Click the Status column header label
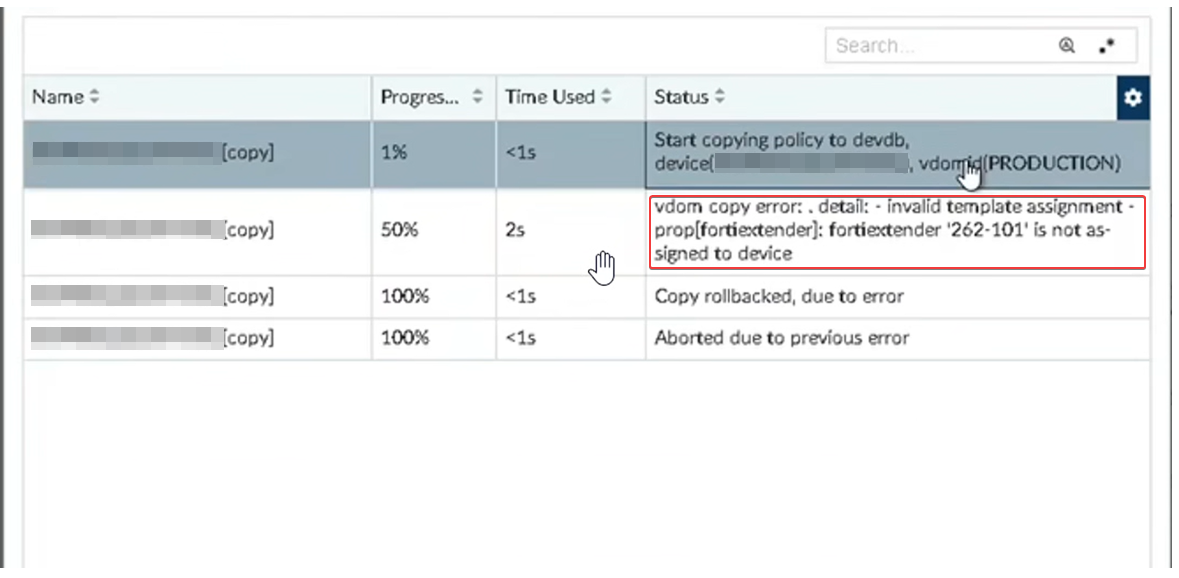 [681, 97]
